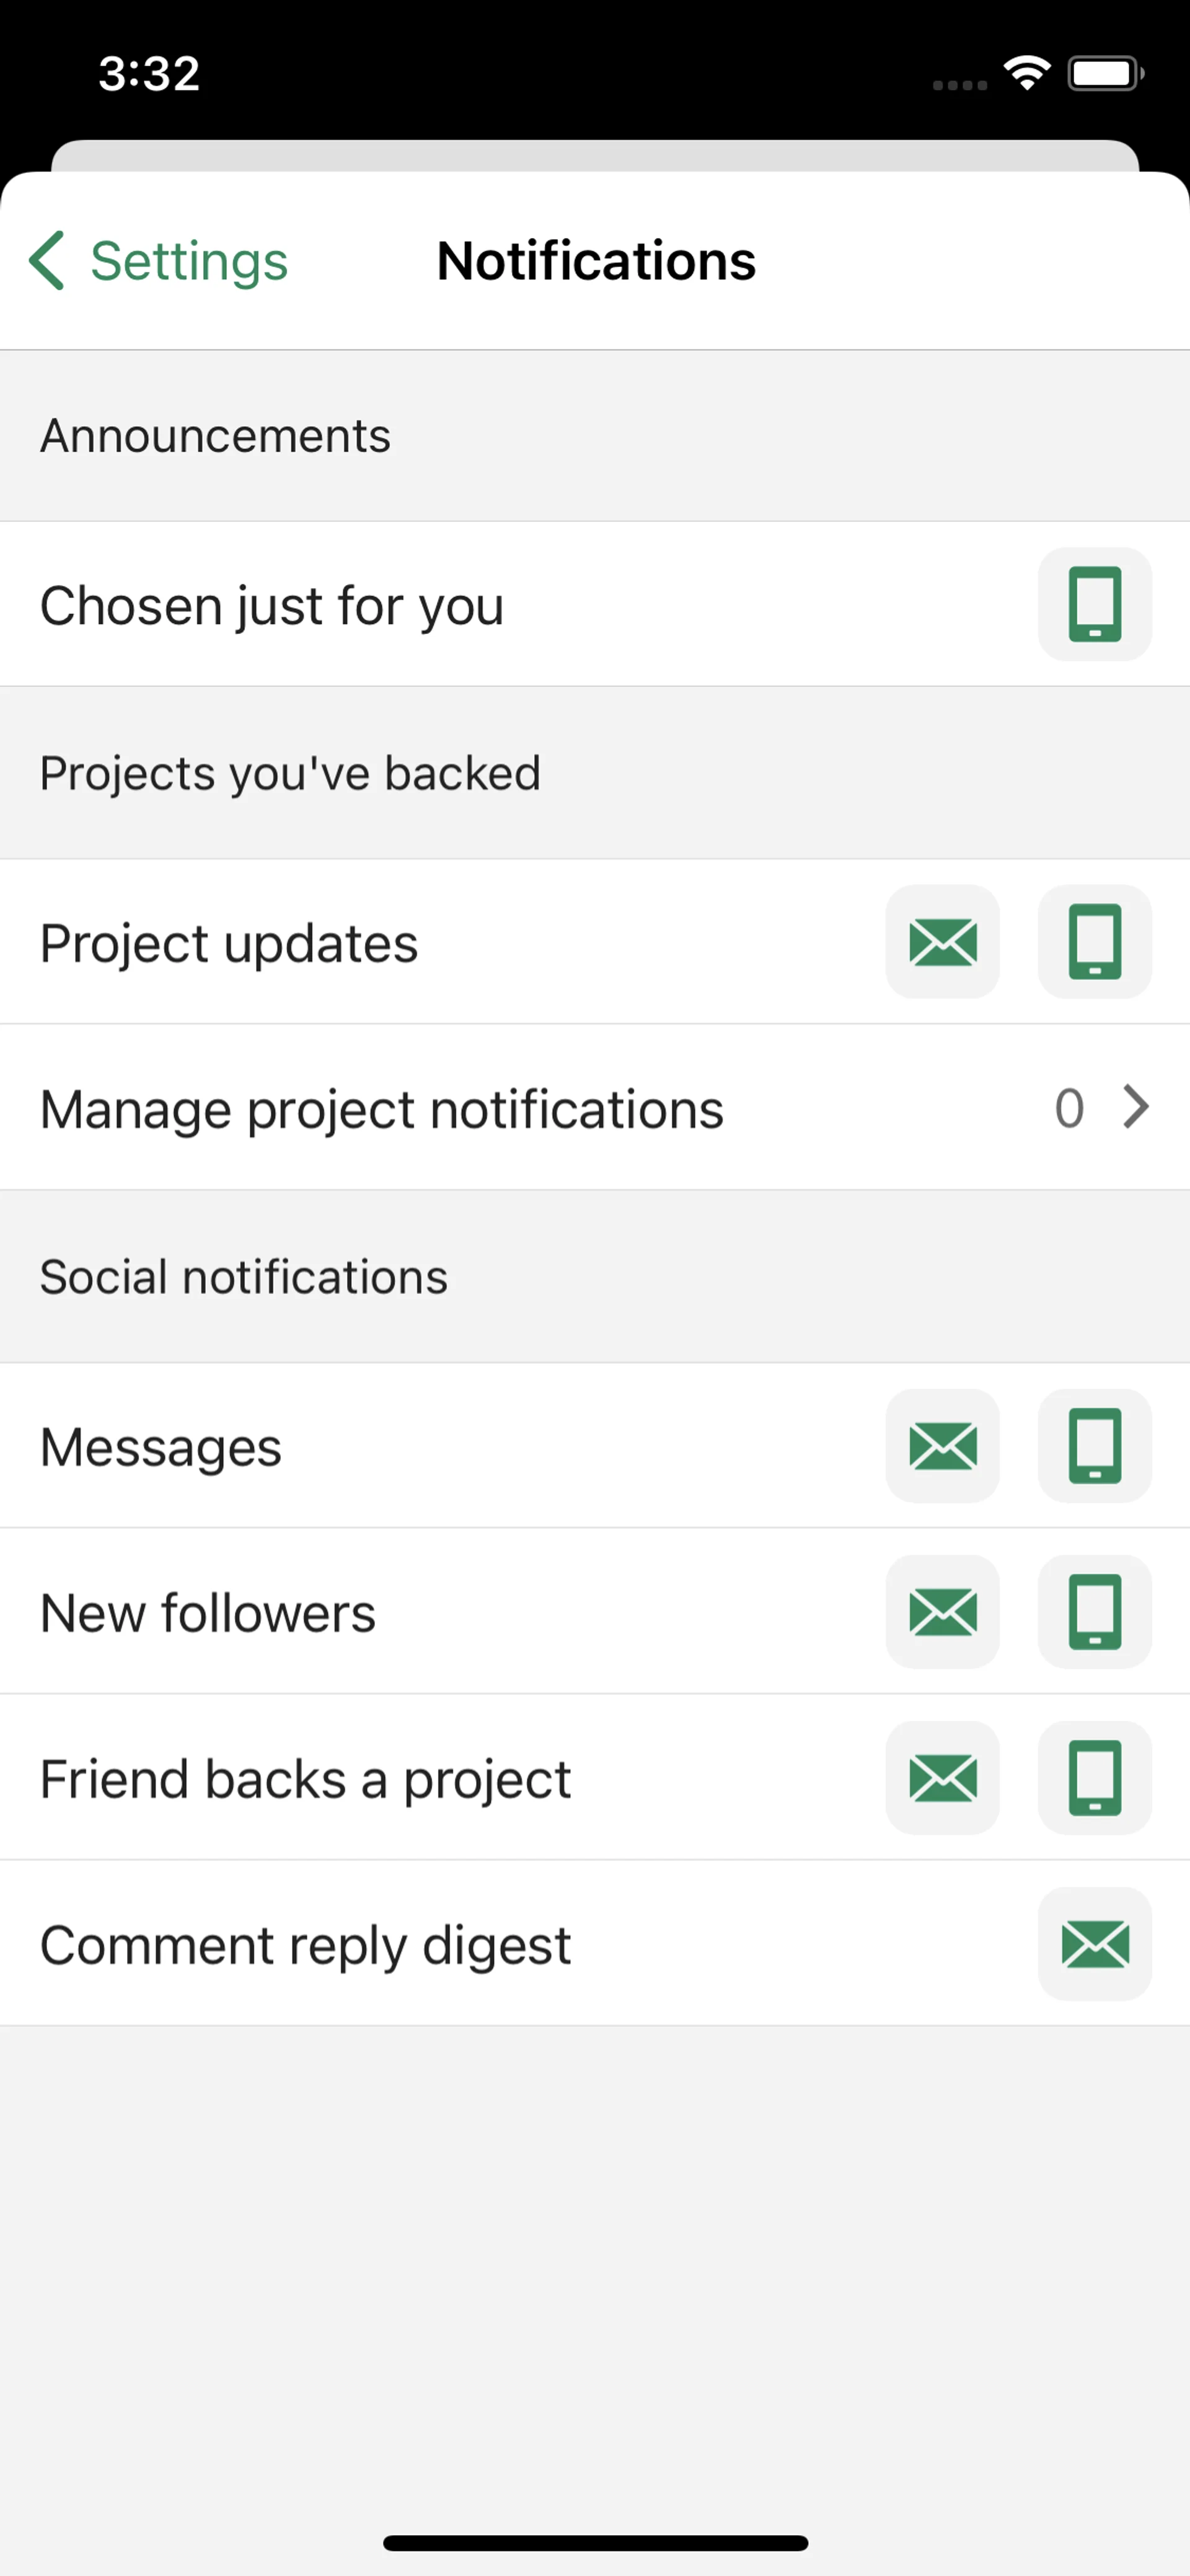Toggle push notifications for Chosen just for you
Screen dimensions: 1190x2576
tap(1094, 604)
